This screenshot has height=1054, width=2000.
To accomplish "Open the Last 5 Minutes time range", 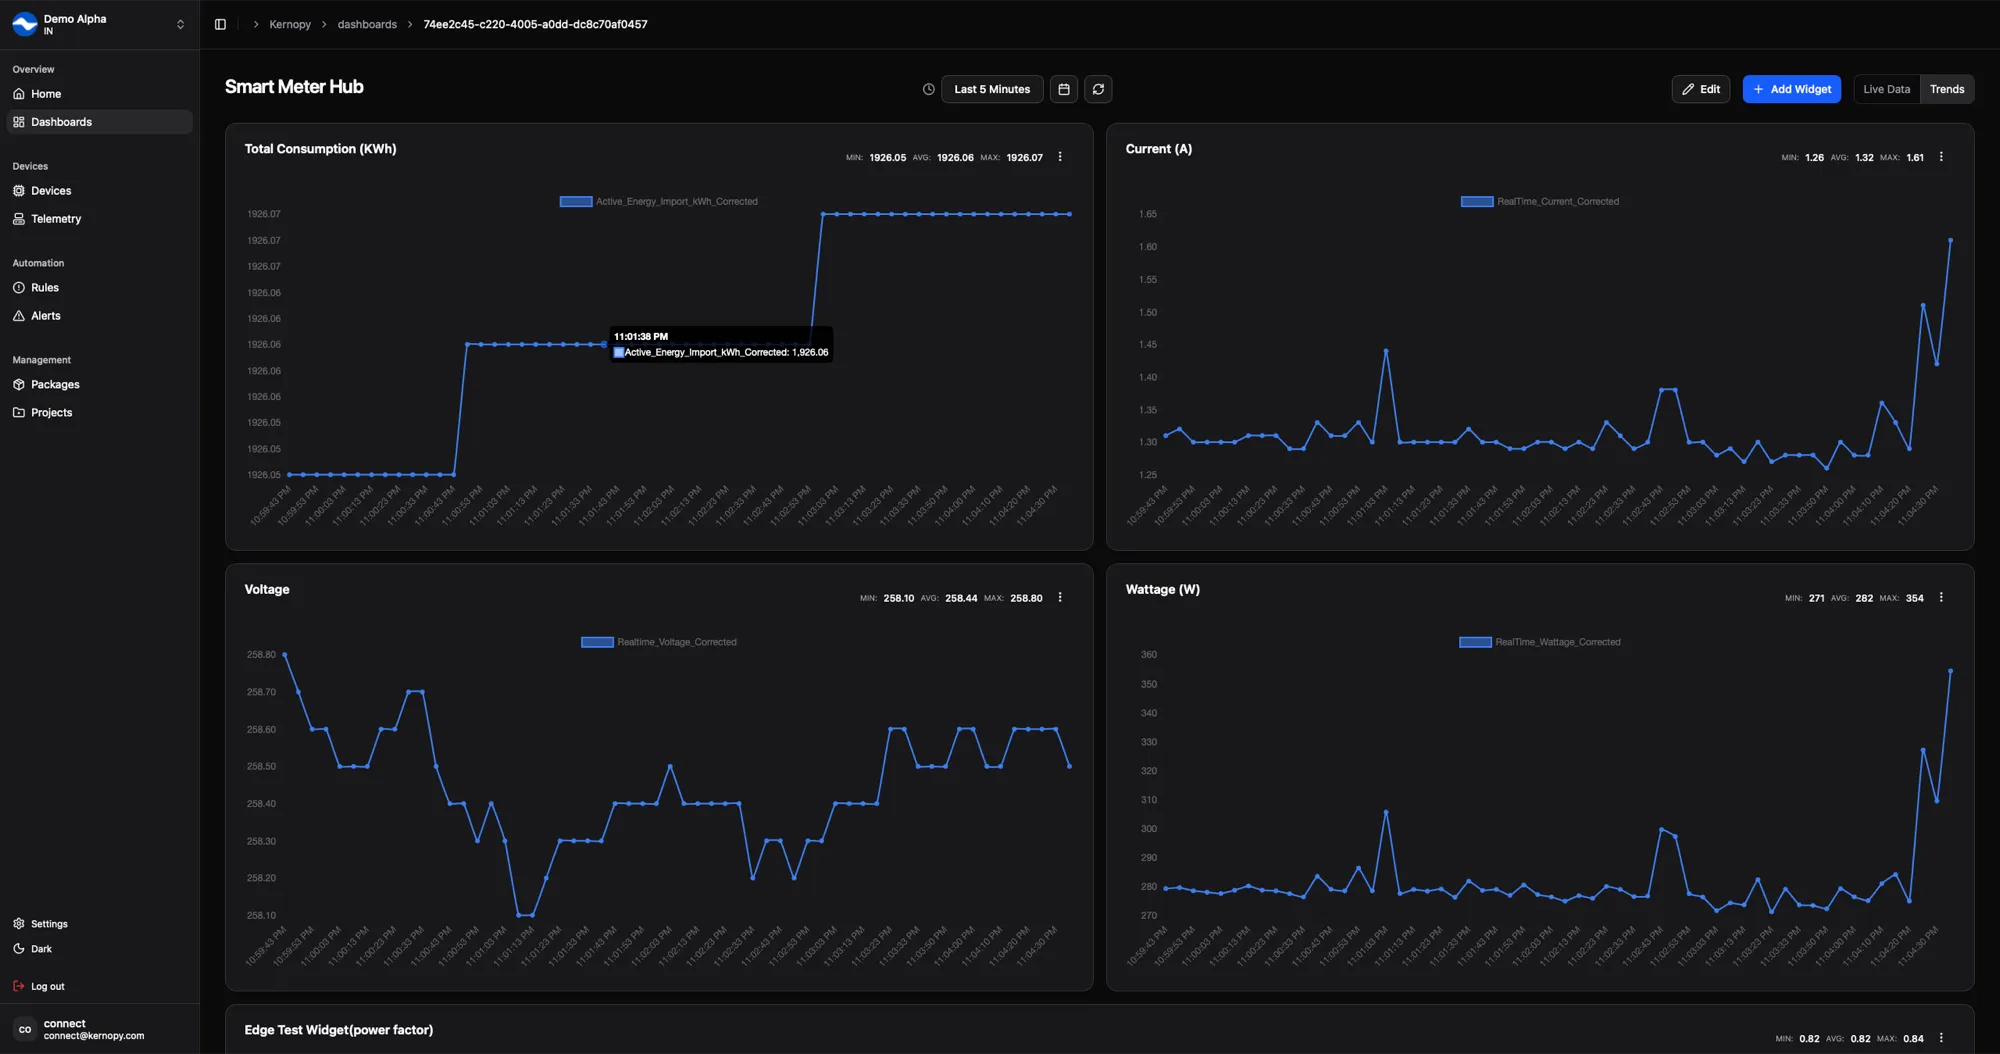I will [991, 89].
